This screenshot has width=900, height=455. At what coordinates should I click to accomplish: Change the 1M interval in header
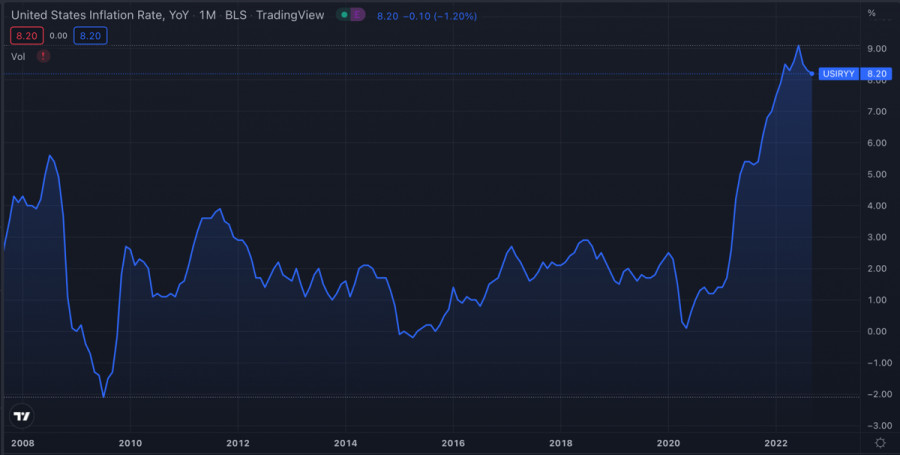pos(207,15)
